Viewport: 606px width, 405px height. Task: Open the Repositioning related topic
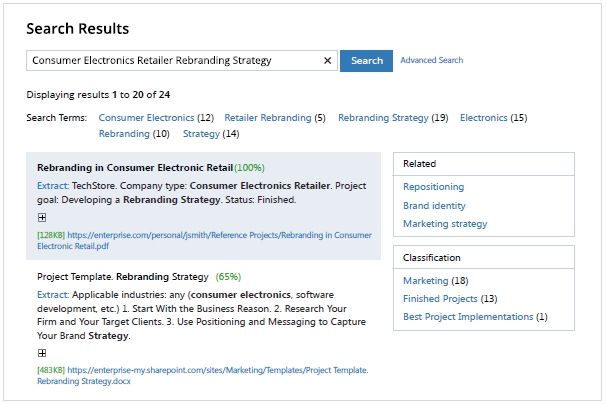point(433,187)
